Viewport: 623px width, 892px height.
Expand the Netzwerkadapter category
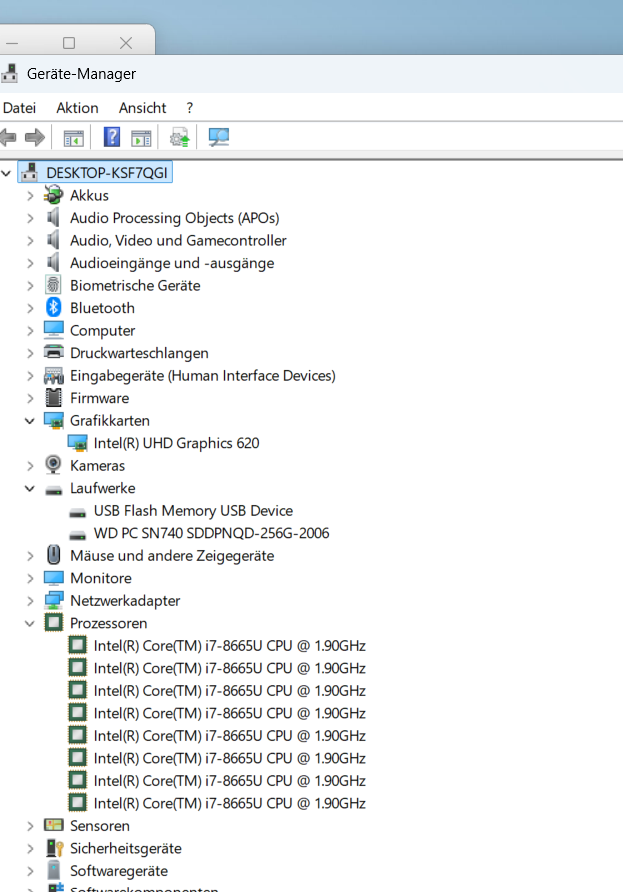coord(30,601)
